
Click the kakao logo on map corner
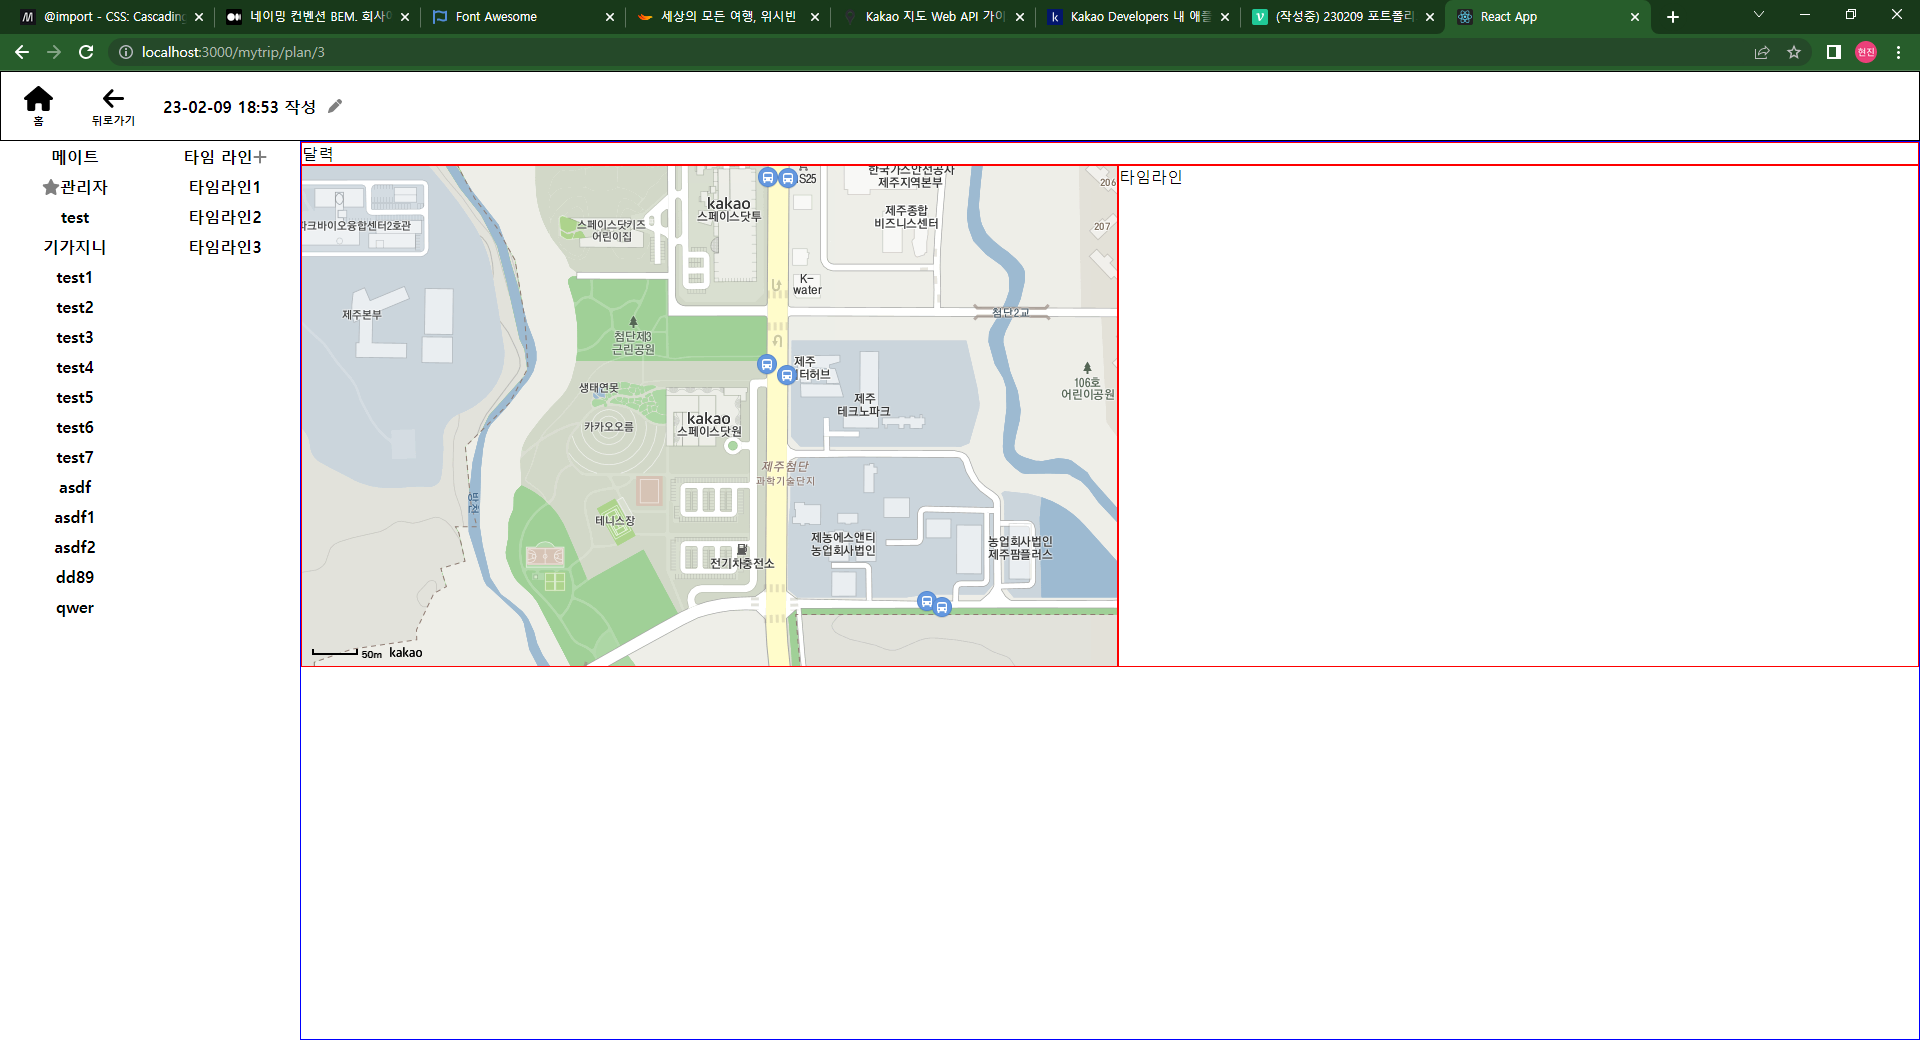point(405,652)
